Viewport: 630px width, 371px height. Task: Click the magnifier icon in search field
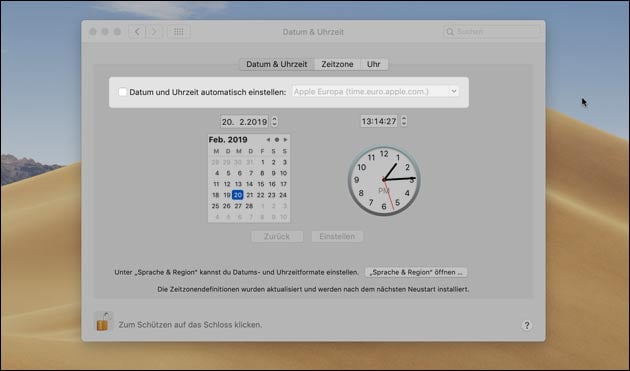click(x=450, y=32)
